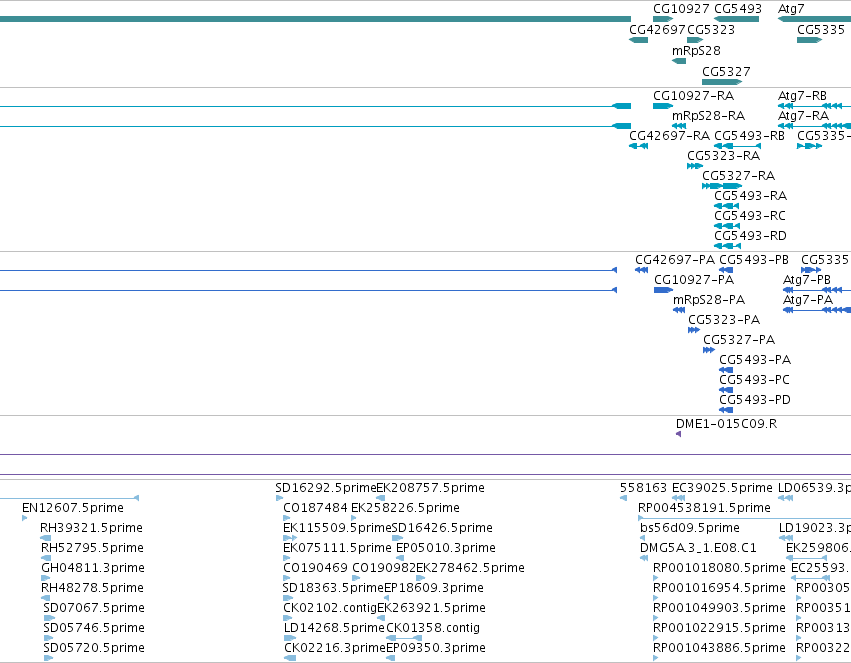The width and height of the screenshot is (851, 663).
Task: Click the RH52795.5prime EST label
Action: click(92, 549)
